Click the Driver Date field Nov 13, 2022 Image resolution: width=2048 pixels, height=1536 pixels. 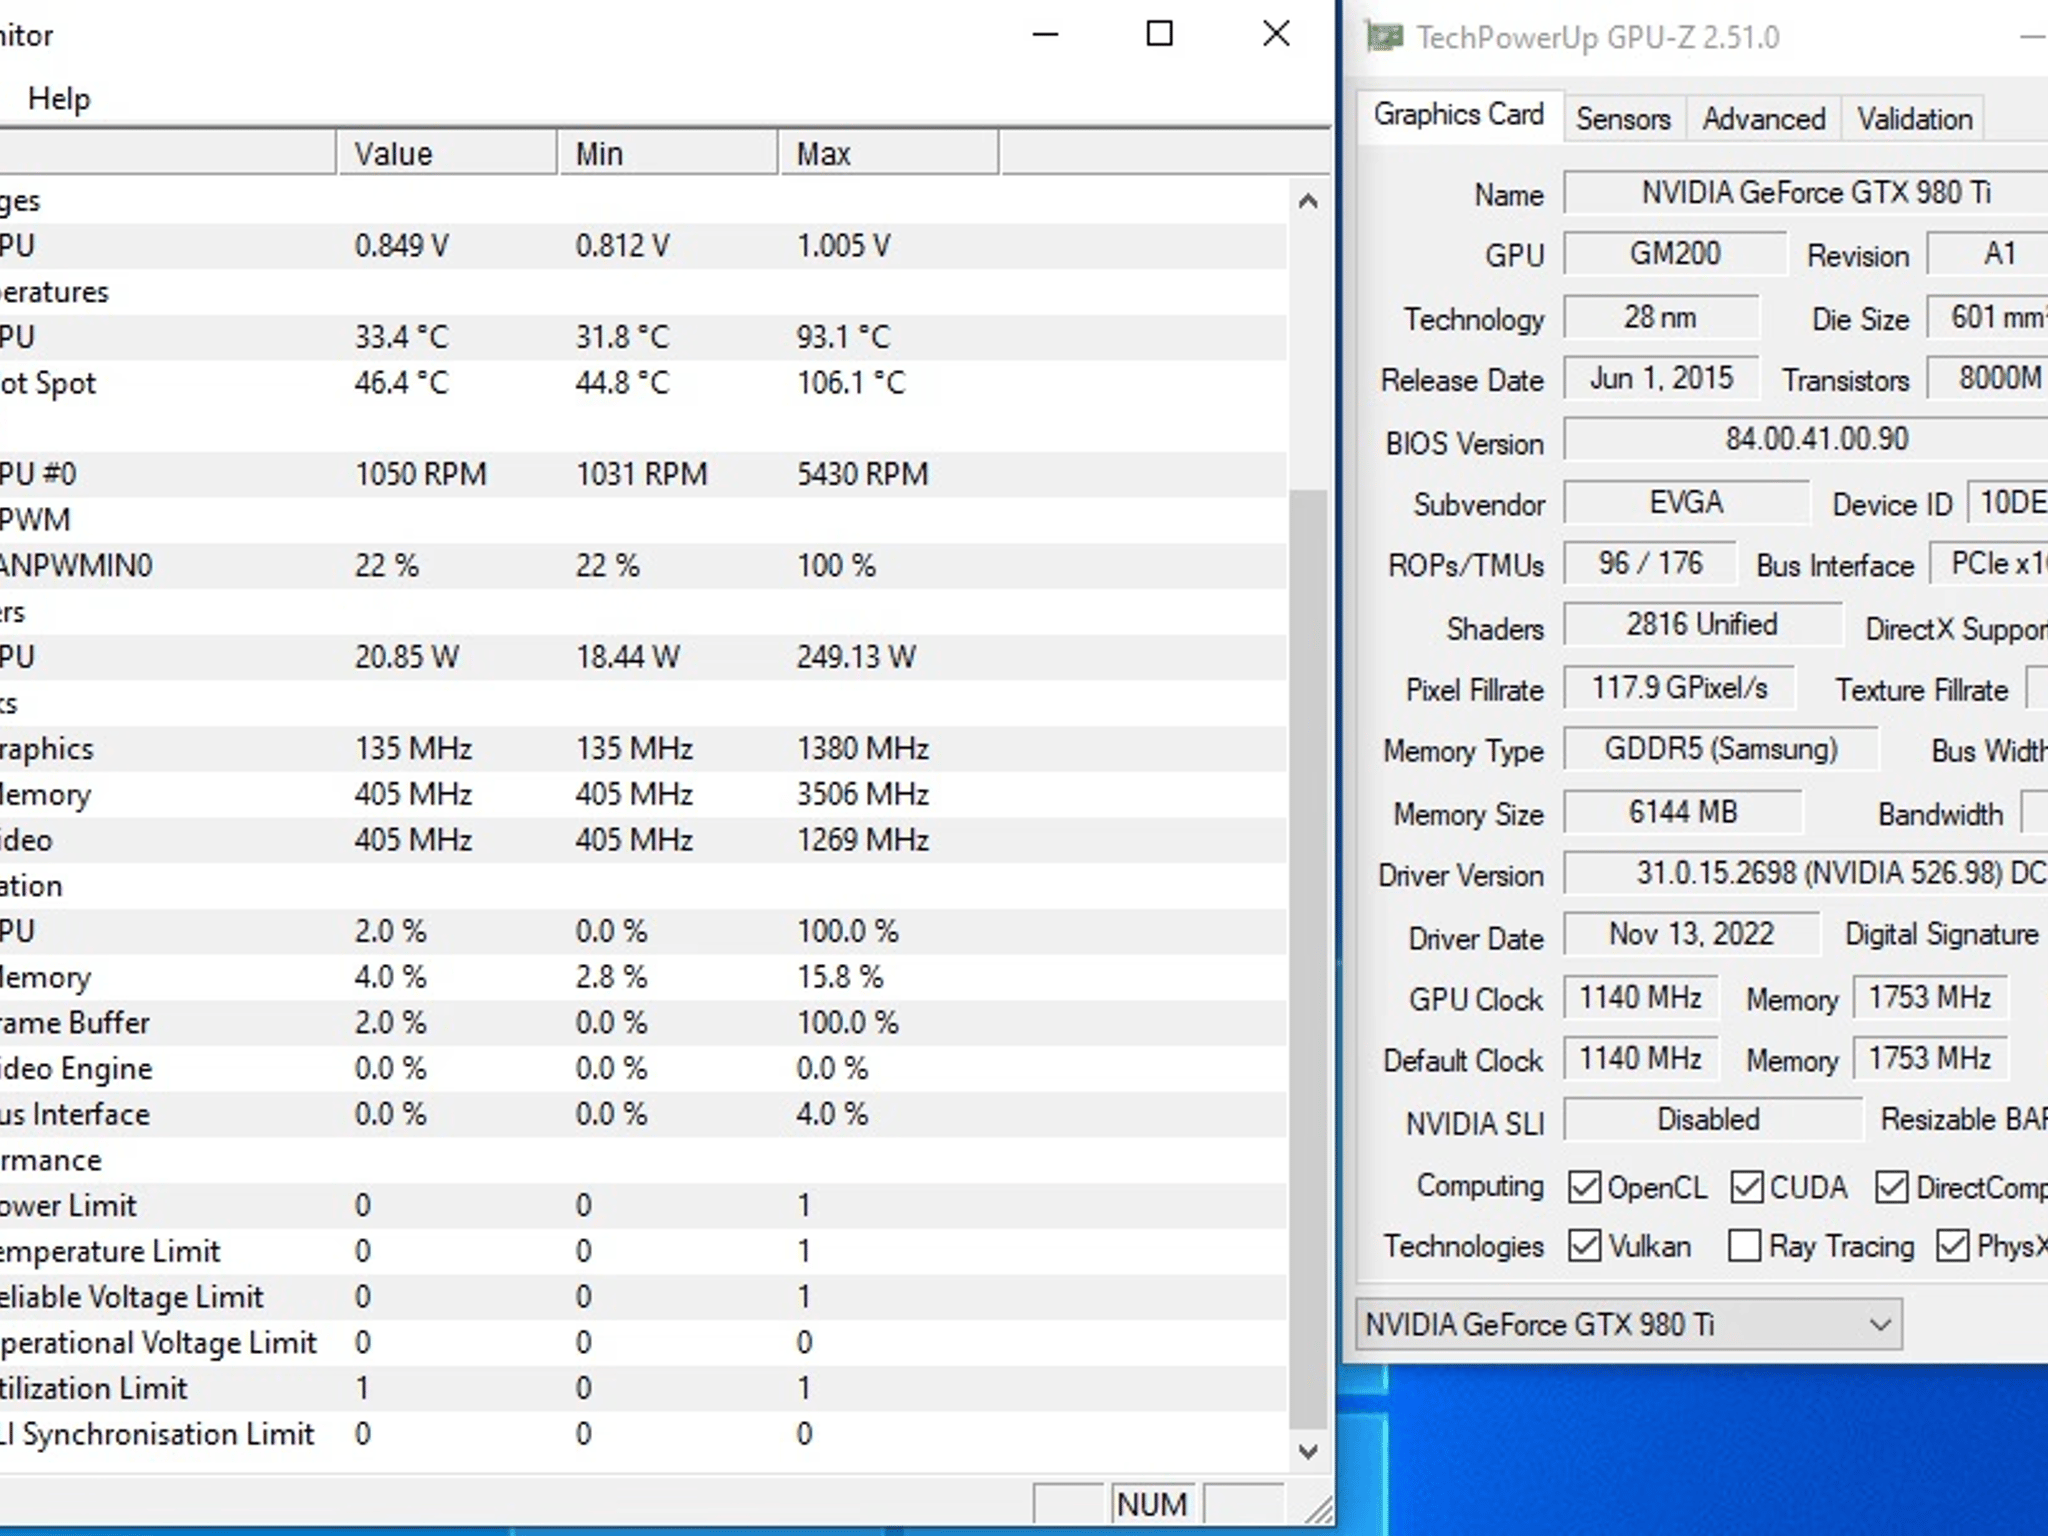1692,934
